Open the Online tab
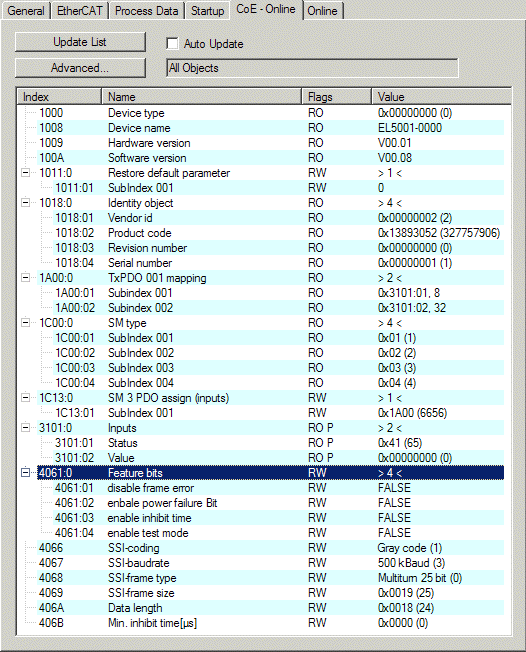 (x=322, y=10)
